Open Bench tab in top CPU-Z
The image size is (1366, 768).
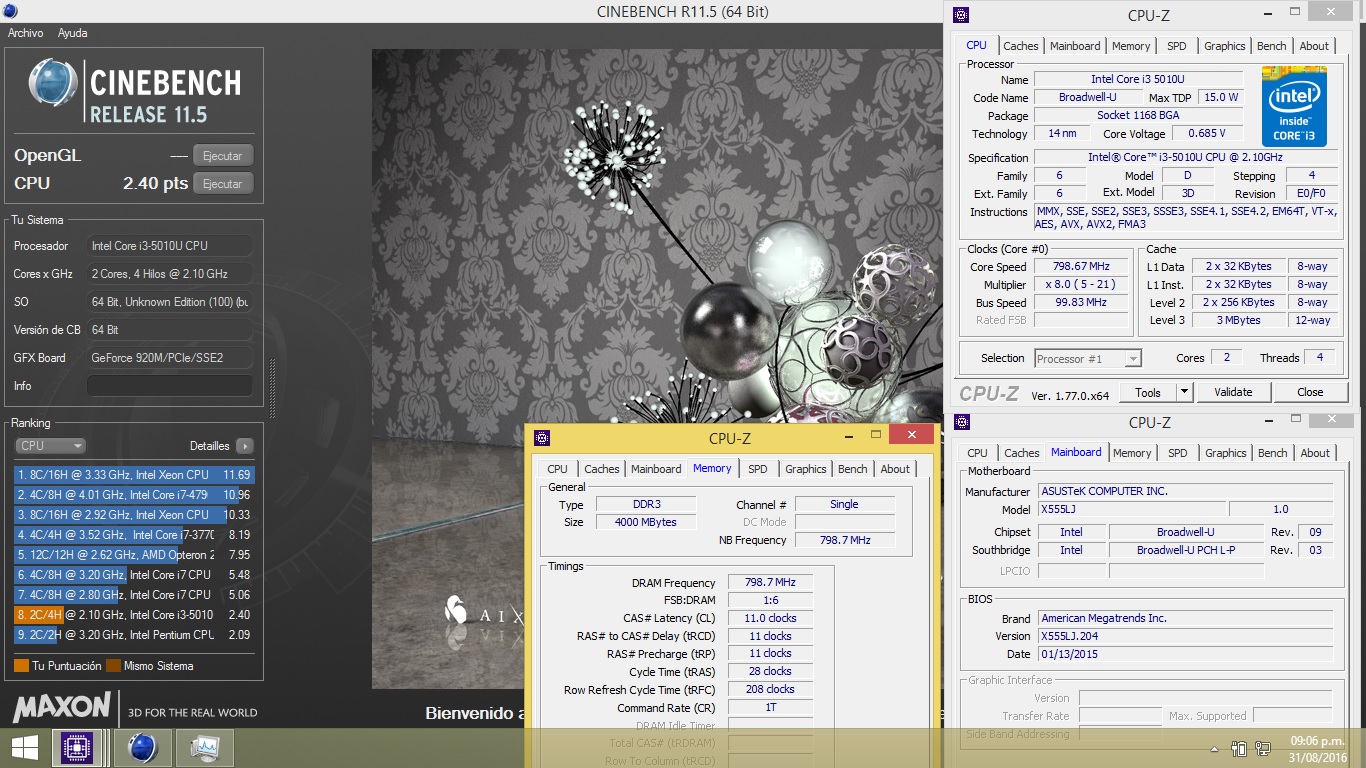click(1272, 46)
